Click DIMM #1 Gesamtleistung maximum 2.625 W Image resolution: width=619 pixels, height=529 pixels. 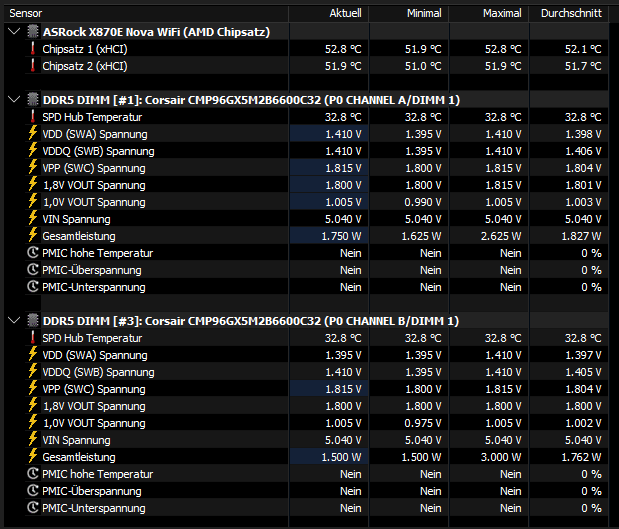point(501,236)
